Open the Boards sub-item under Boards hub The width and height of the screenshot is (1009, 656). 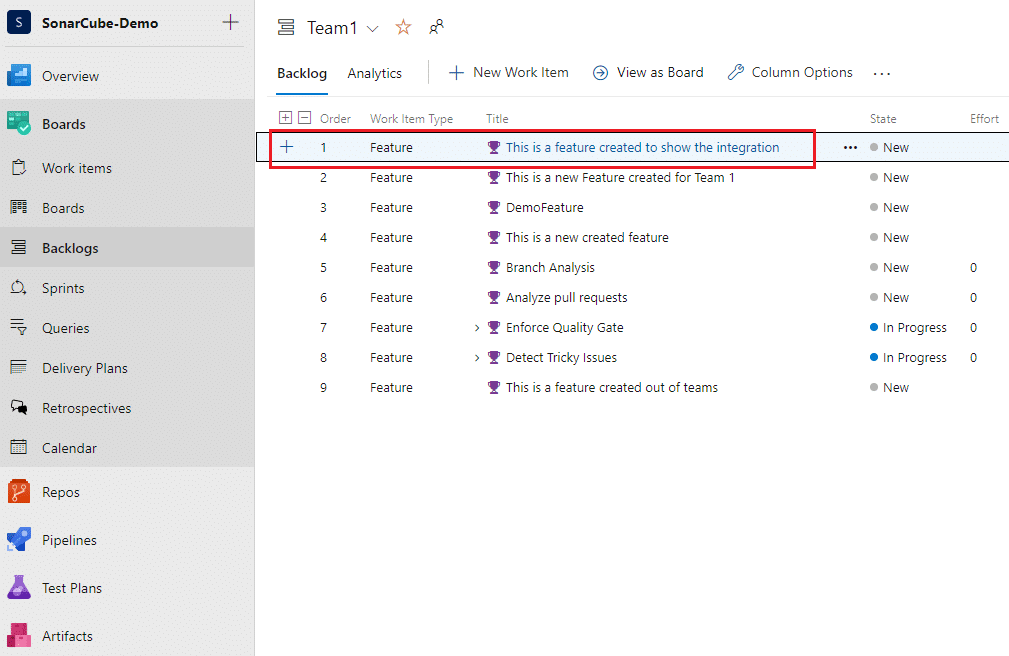tap(127, 208)
